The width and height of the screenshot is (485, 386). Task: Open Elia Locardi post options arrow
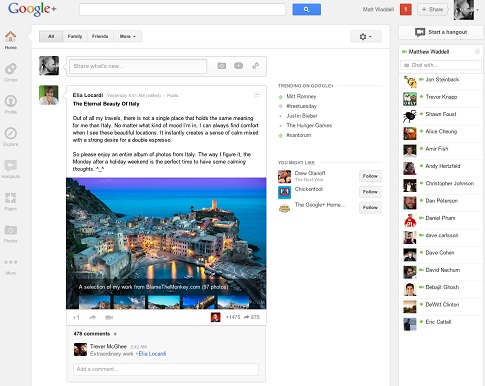coord(257,95)
